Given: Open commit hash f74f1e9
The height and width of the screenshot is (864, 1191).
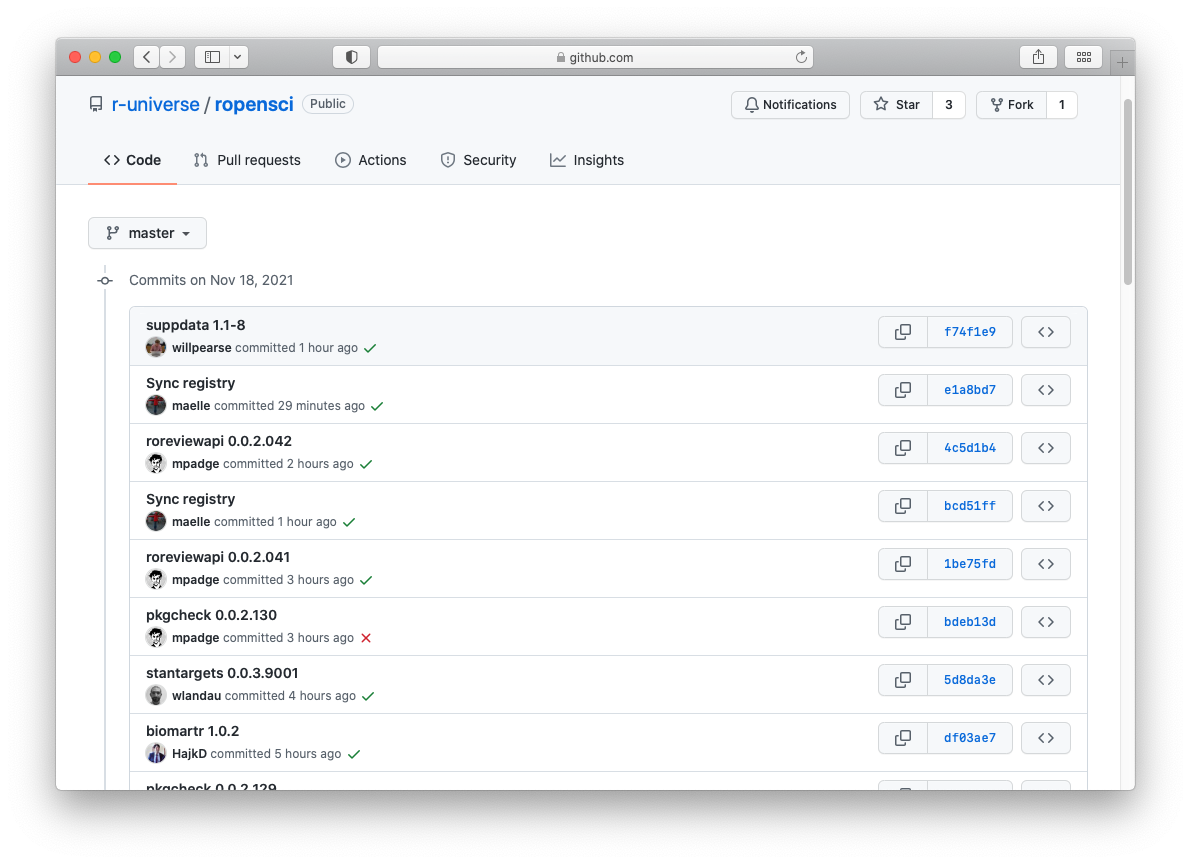Looking at the screenshot, I should tap(970, 332).
